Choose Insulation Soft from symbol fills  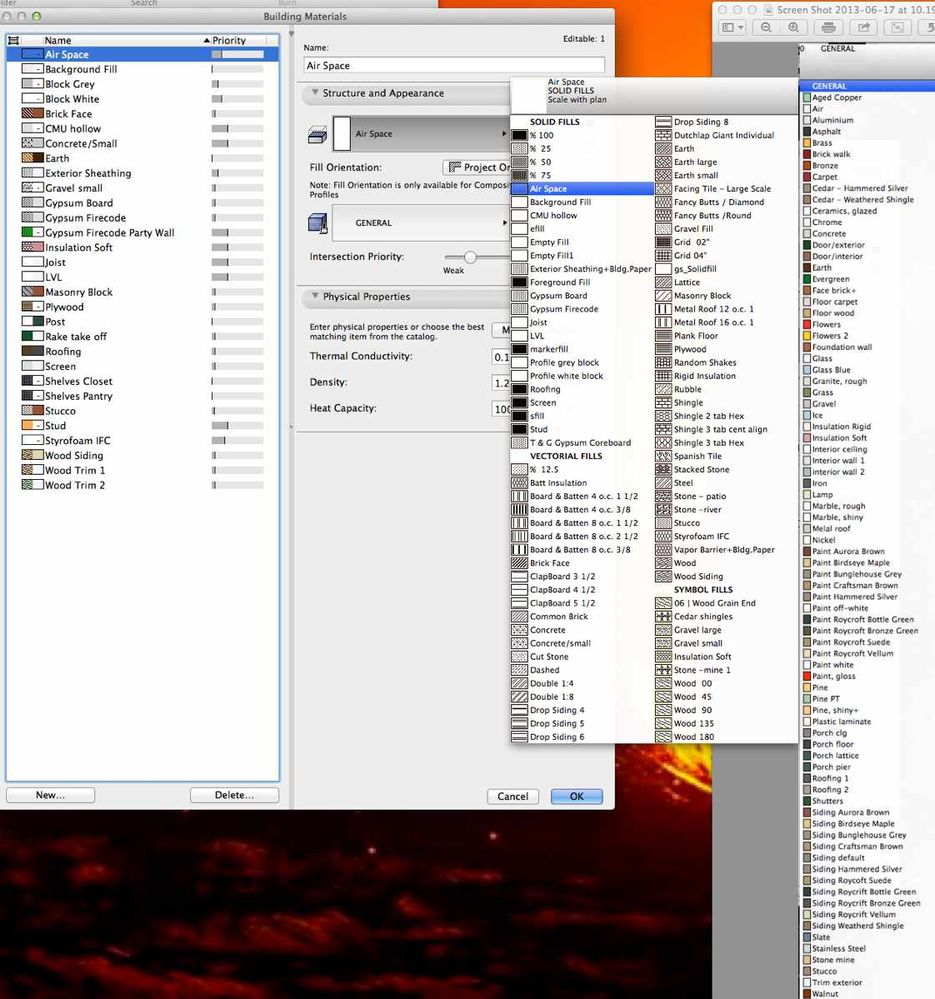pyautogui.click(x=725, y=657)
